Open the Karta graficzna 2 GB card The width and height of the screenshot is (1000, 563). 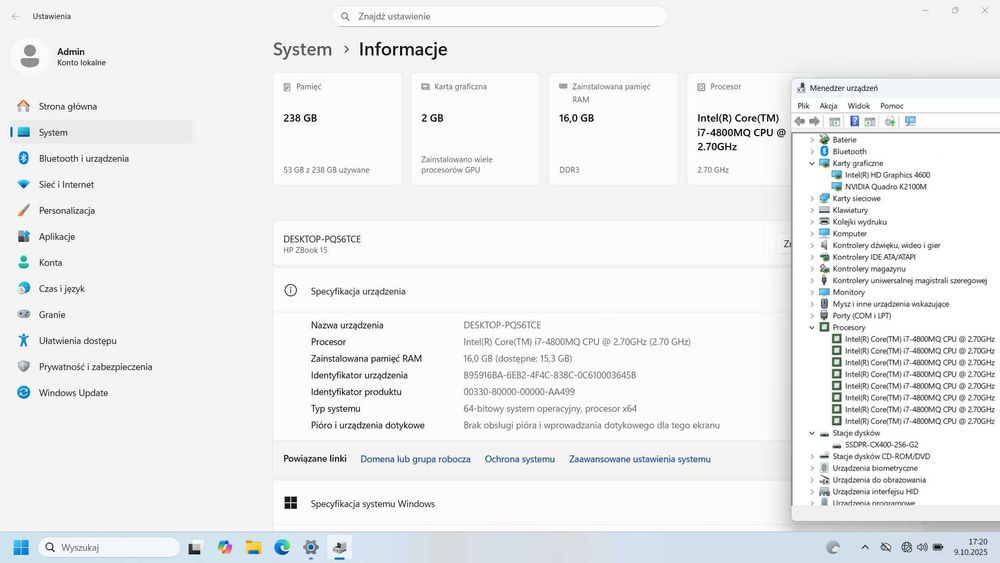click(x=475, y=129)
